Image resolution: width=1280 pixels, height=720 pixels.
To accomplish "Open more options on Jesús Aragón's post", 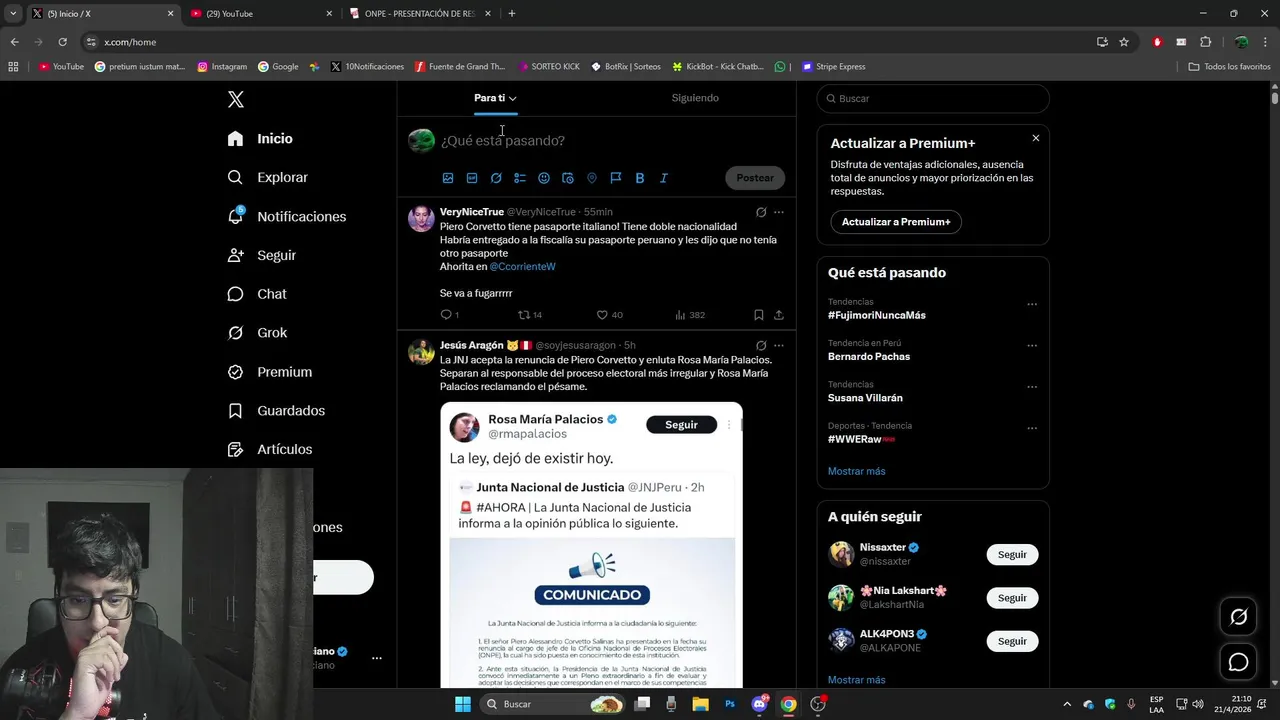I will (779, 345).
